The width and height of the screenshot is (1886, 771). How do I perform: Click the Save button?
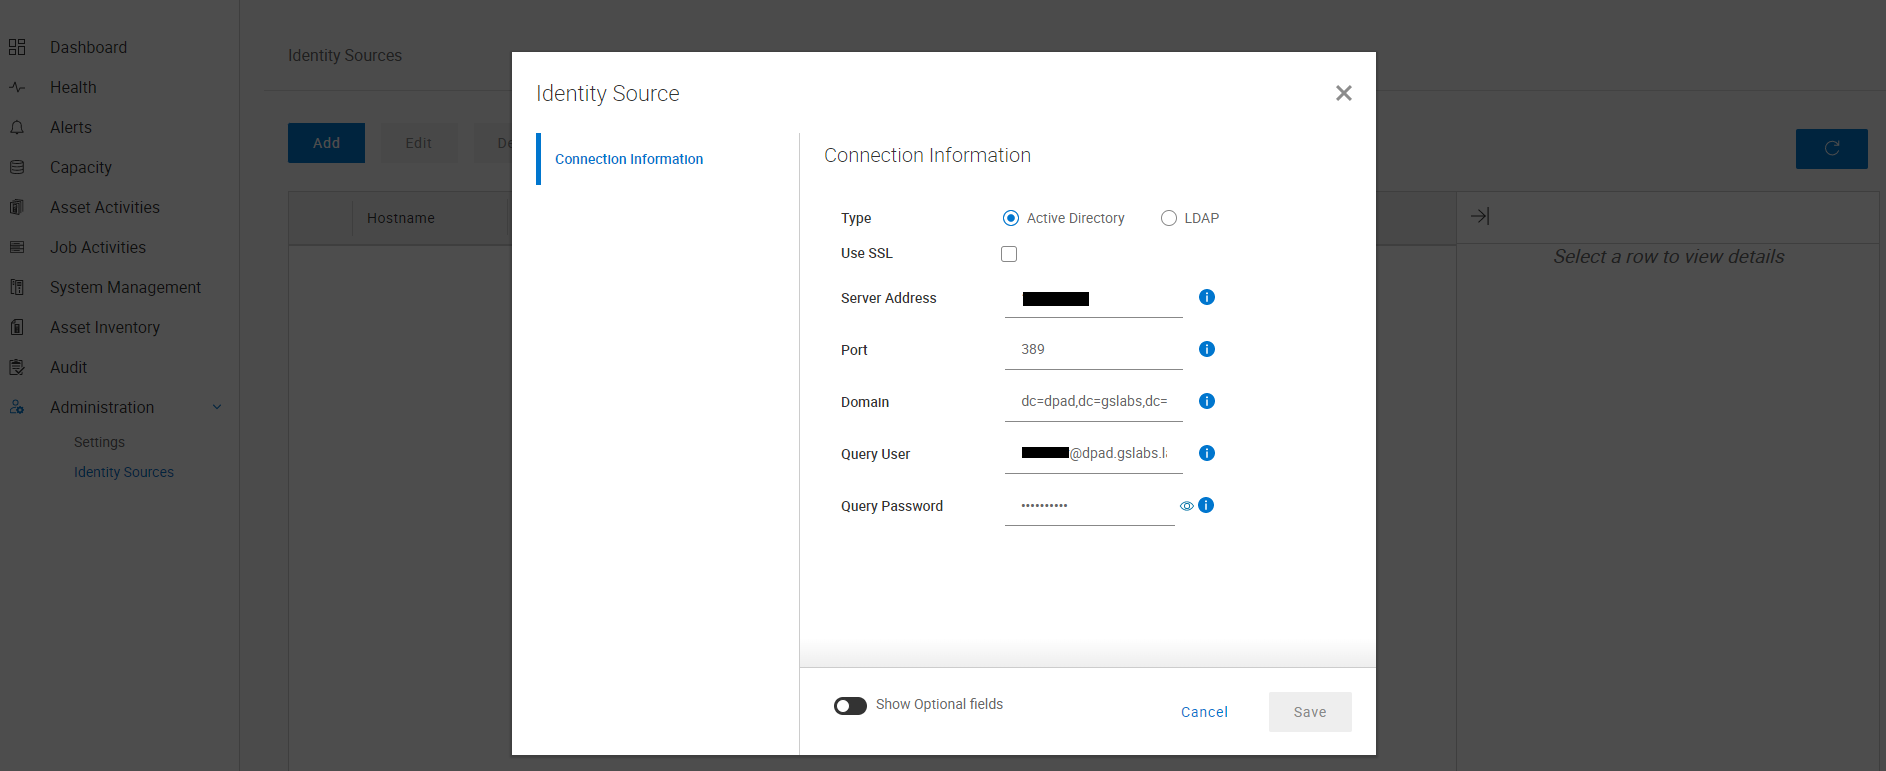coord(1309,712)
